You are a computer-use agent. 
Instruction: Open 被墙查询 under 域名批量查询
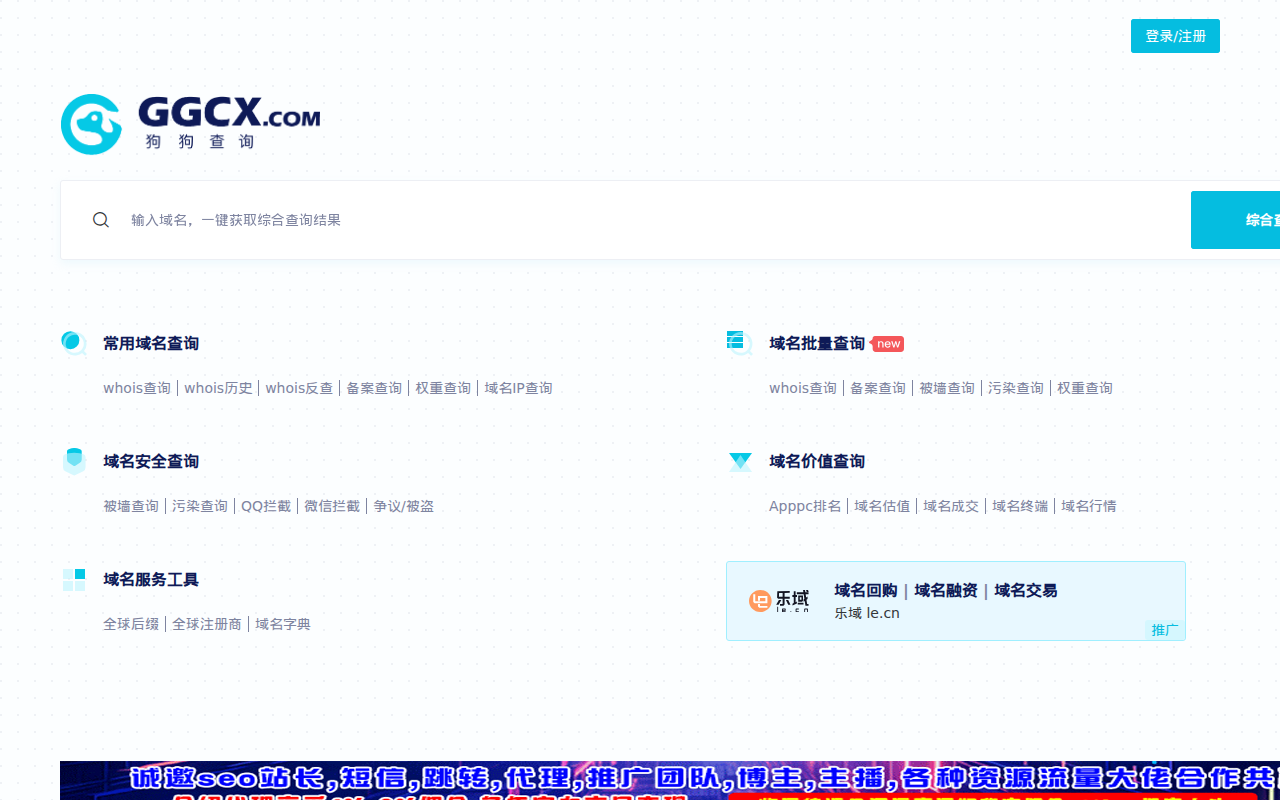point(947,388)
